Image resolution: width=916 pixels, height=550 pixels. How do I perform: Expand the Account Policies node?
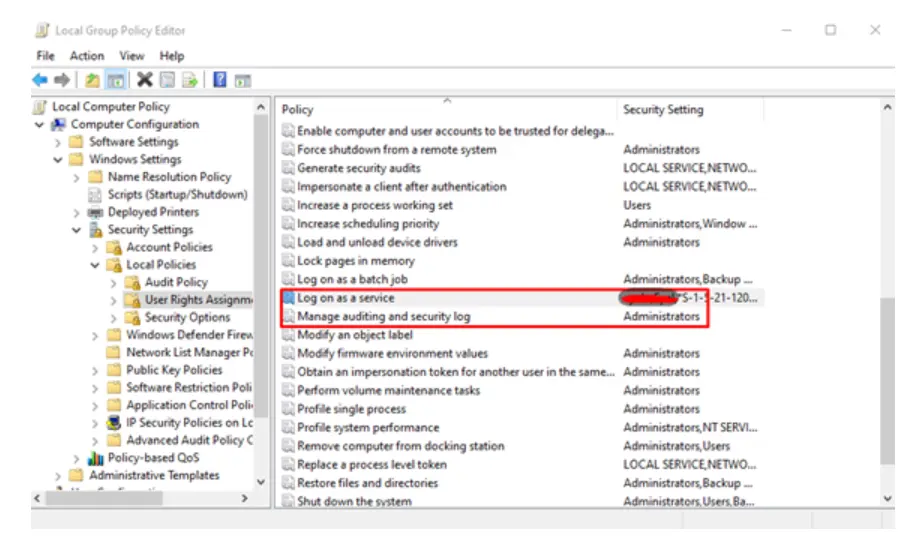point(95,247)
